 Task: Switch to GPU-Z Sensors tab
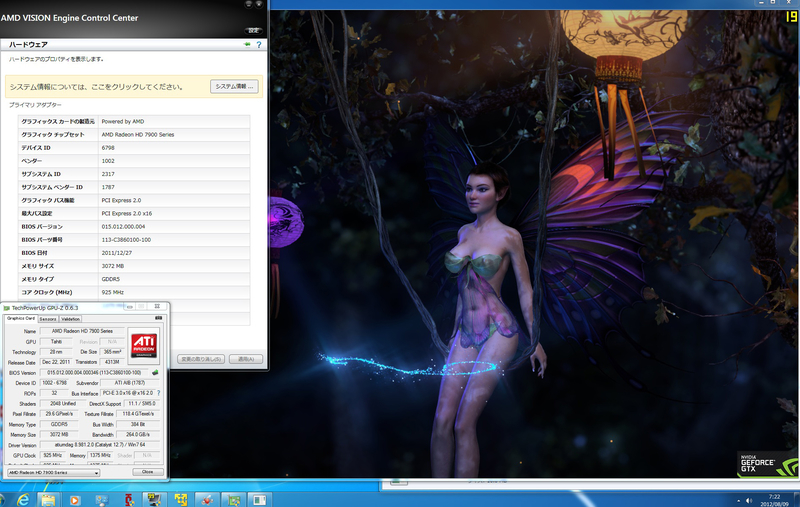pyautogui.click(x=48, y=319)
